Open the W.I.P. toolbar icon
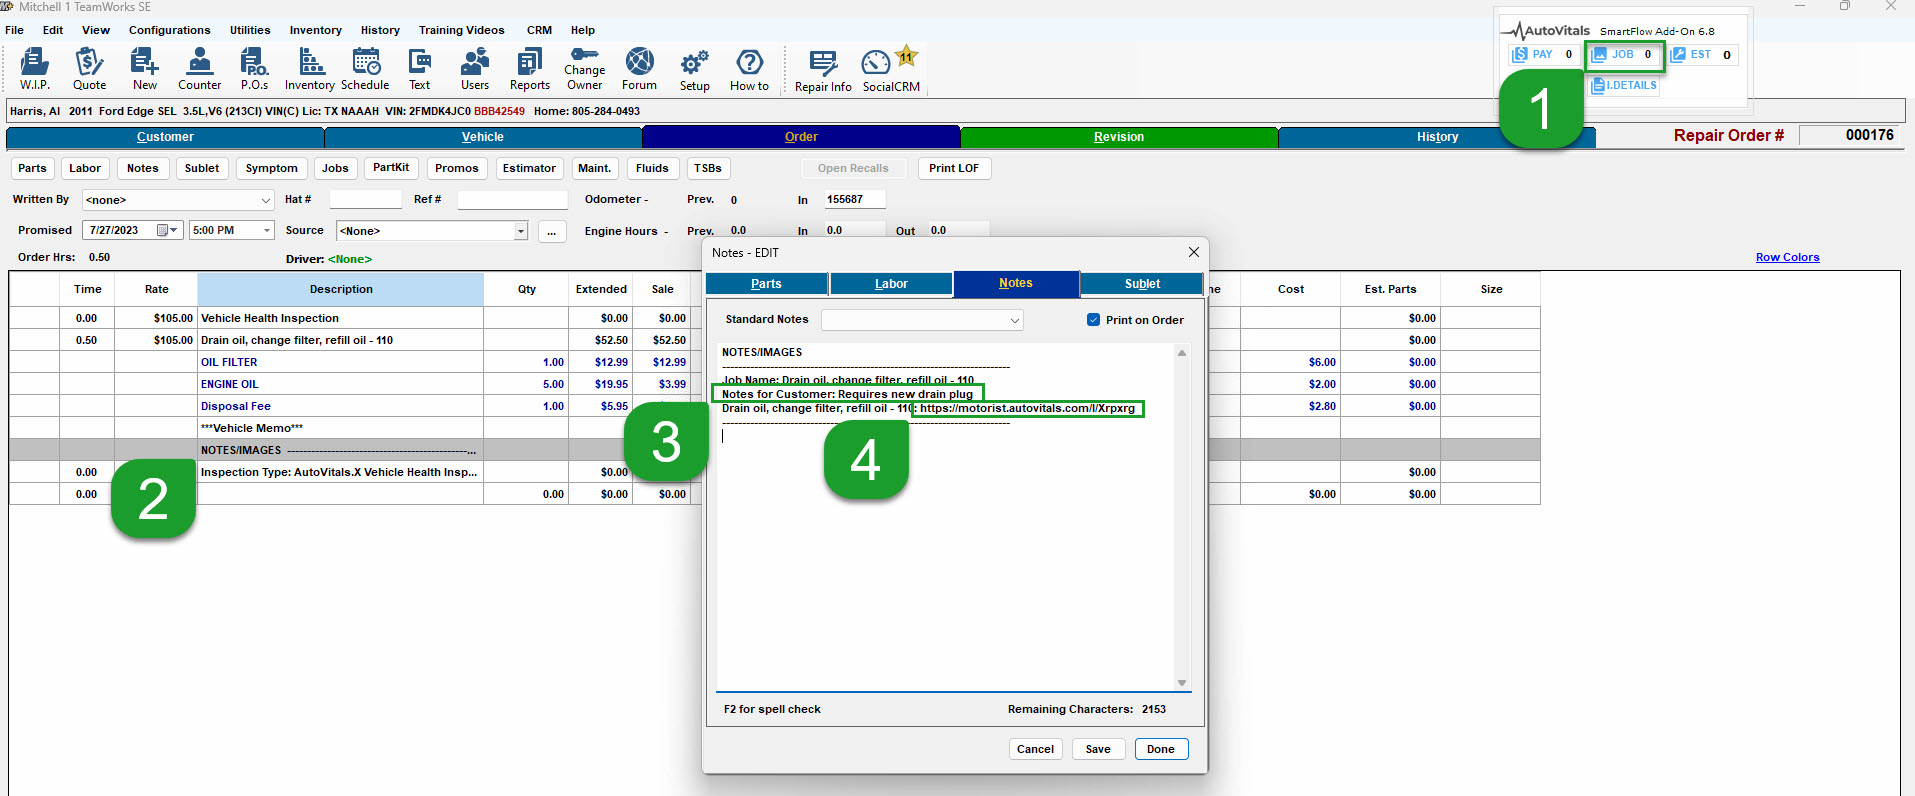Image resolution: width=1915 pixels, height=796 pixels. [34, 69]
